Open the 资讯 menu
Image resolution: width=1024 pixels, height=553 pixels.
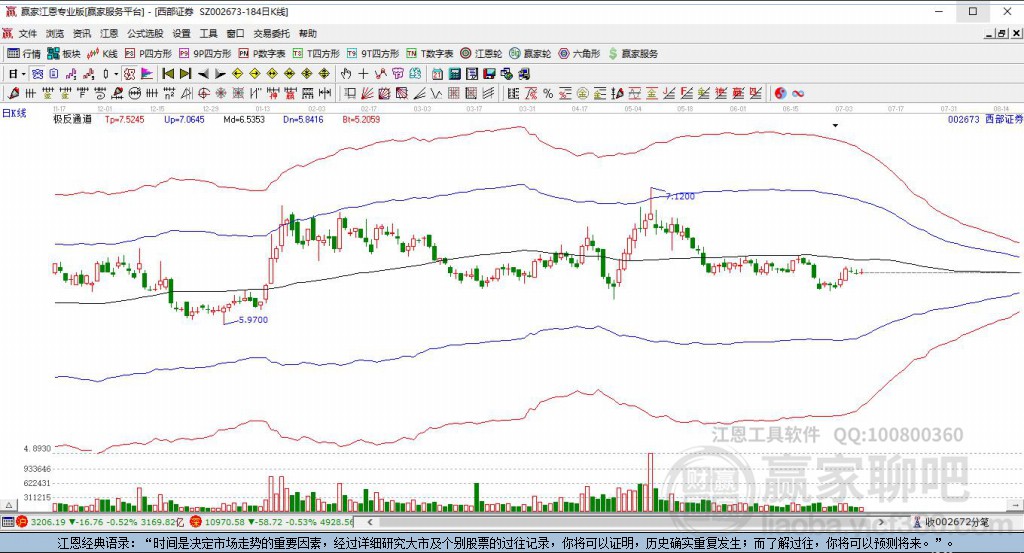click(82, 33)
